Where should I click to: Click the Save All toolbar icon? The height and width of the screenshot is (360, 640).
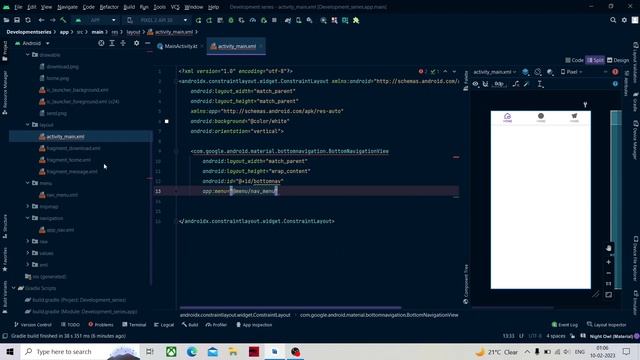[17, 20]
